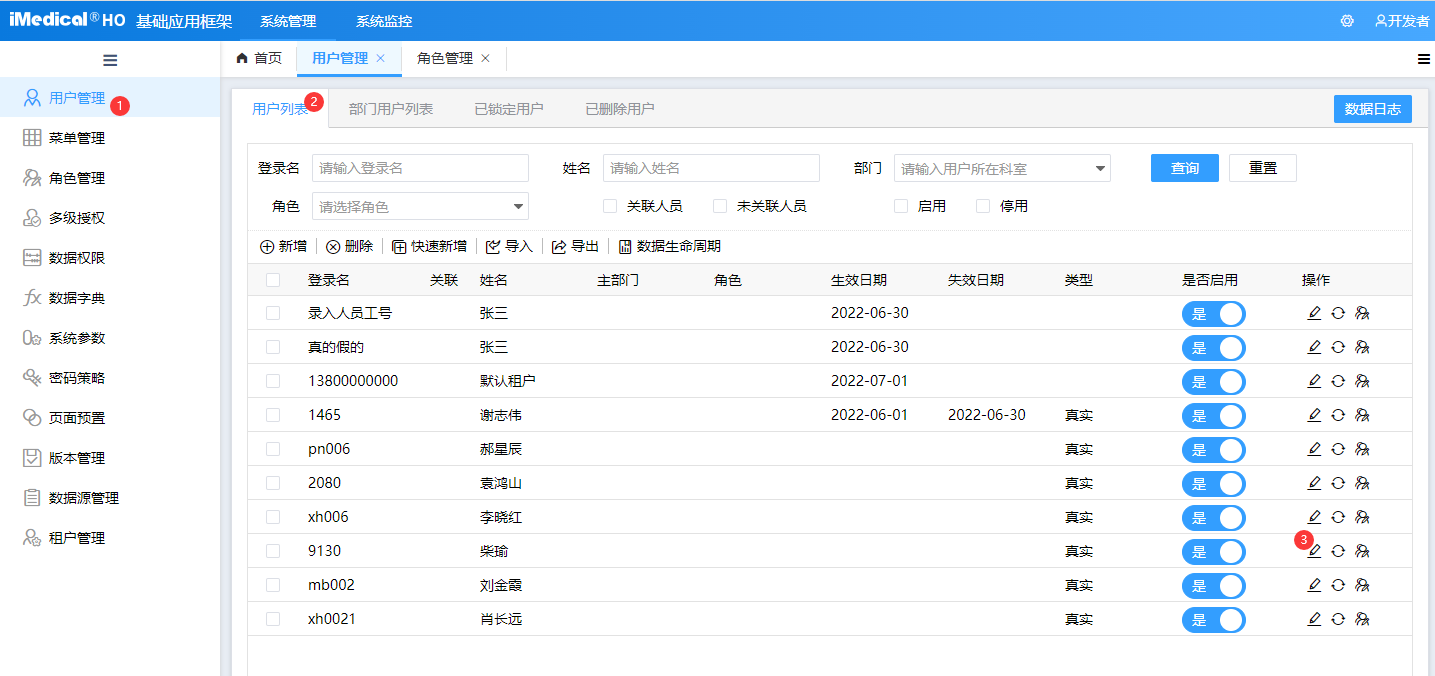Collapse the sidebar with the hamburger icon

(x=110, y=60)
